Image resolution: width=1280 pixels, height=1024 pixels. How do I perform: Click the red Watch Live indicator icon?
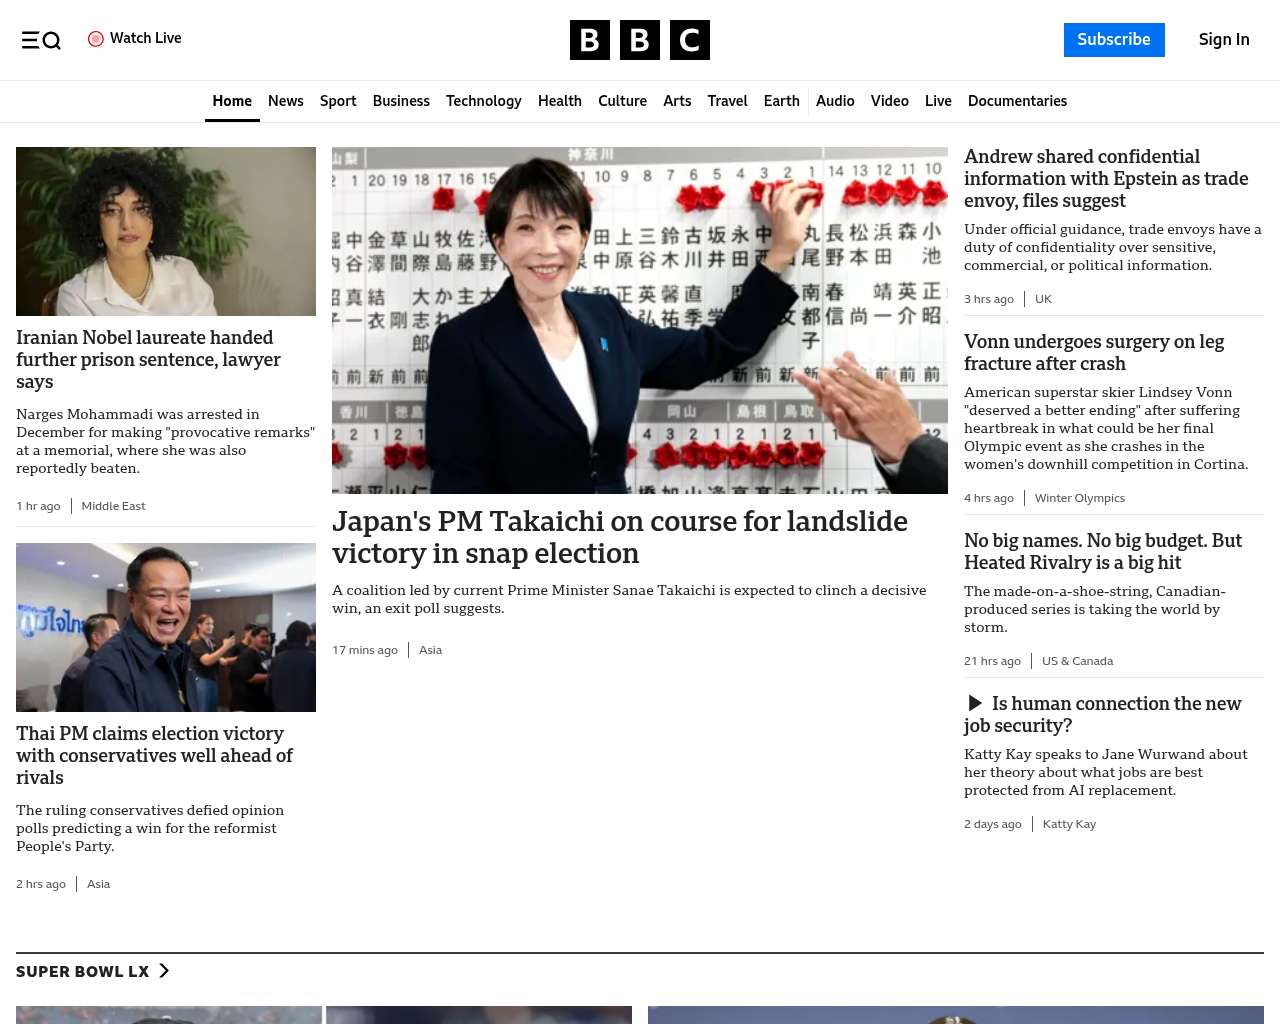coord(96,39)
